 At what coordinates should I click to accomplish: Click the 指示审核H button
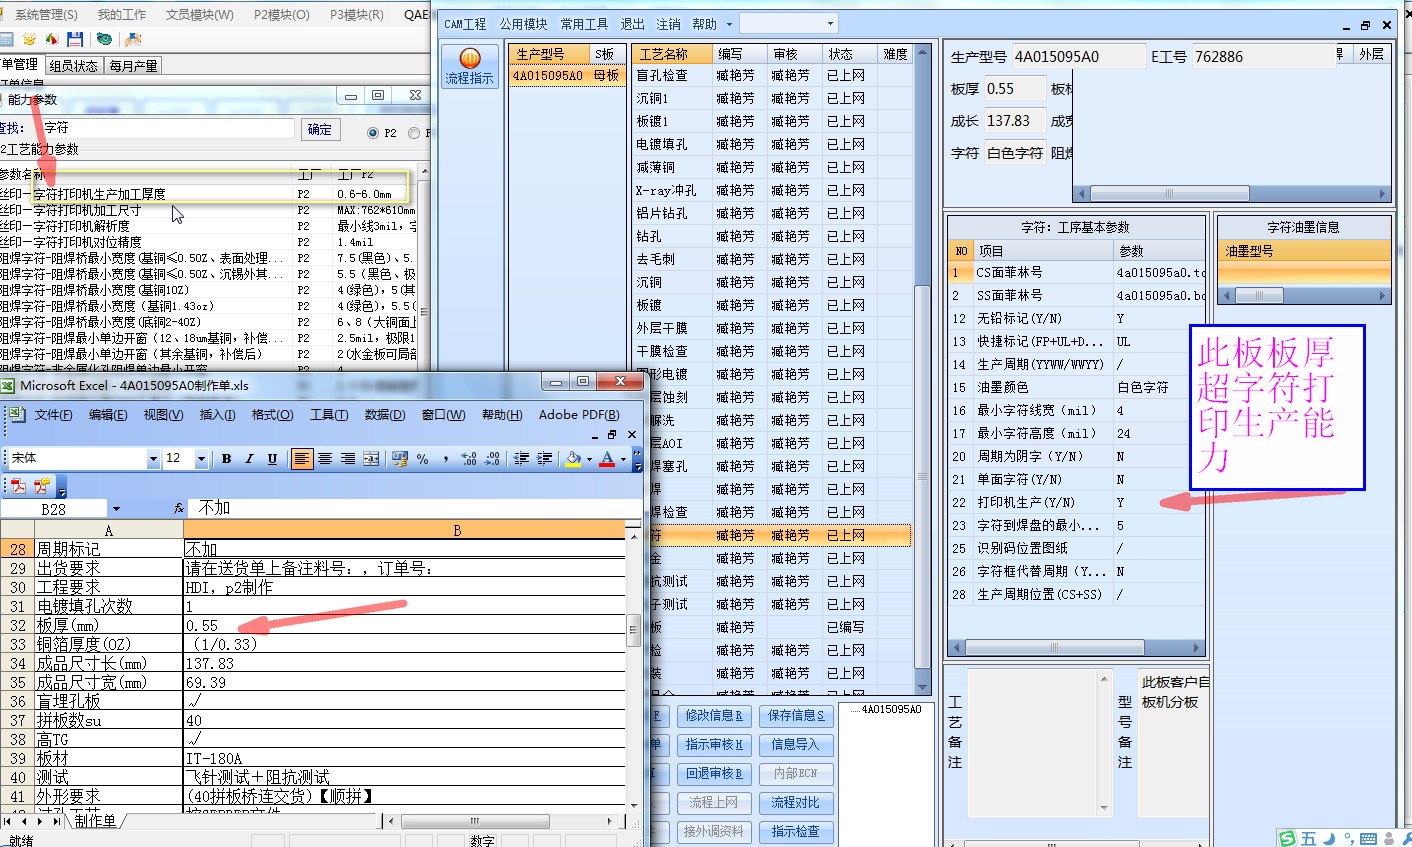click(x=714, y=744)
